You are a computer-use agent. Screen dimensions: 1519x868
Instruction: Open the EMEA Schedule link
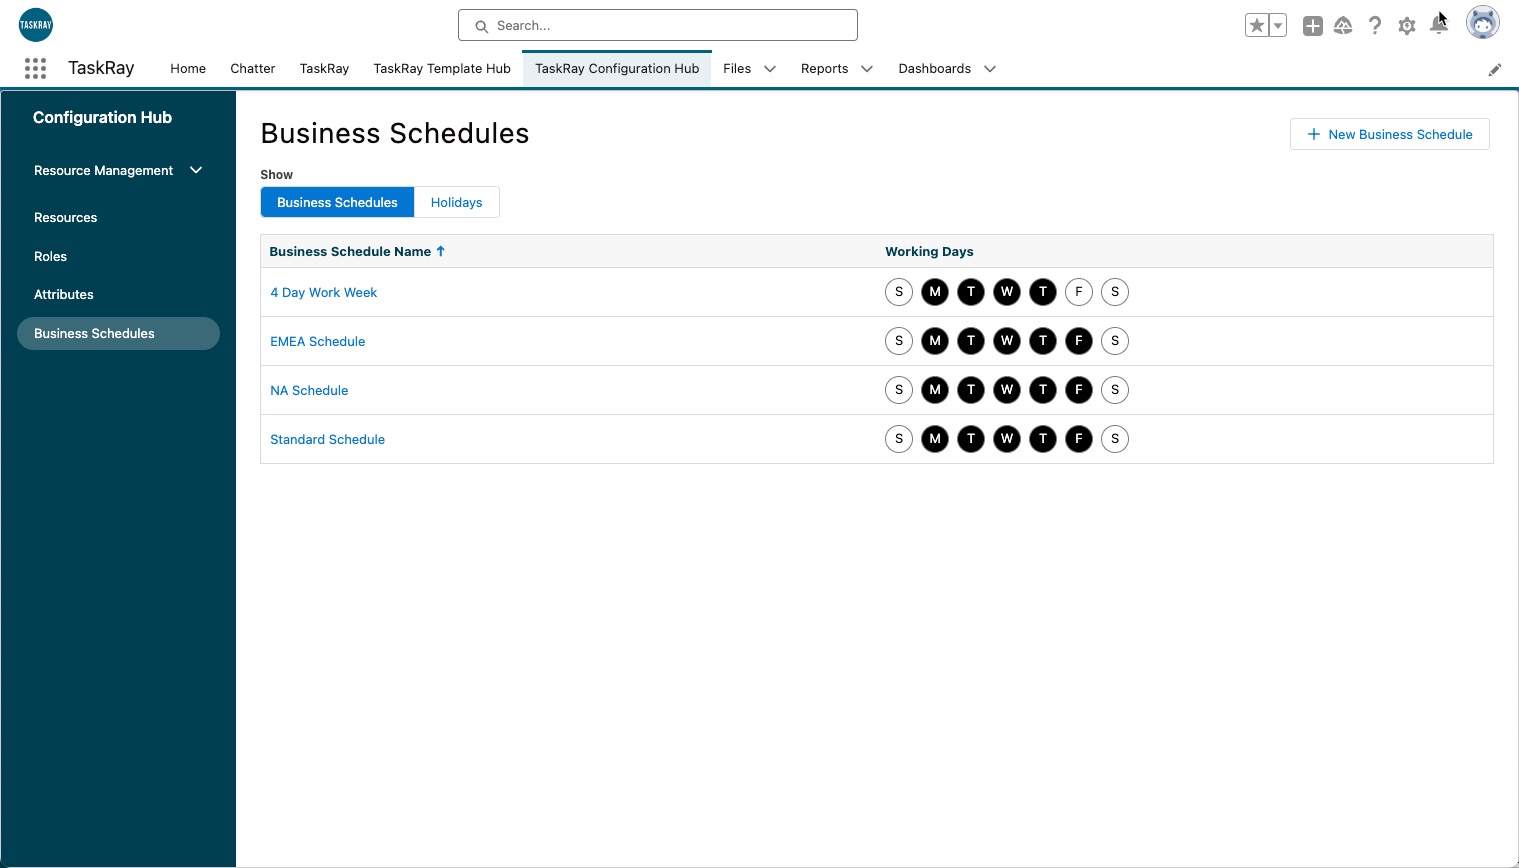(x=317, y=341)
